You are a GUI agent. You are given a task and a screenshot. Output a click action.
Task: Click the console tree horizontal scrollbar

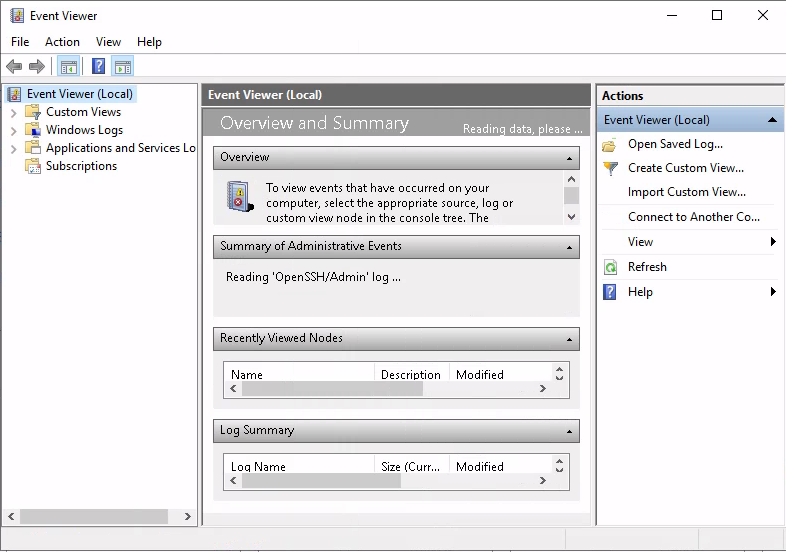(93, 517)
